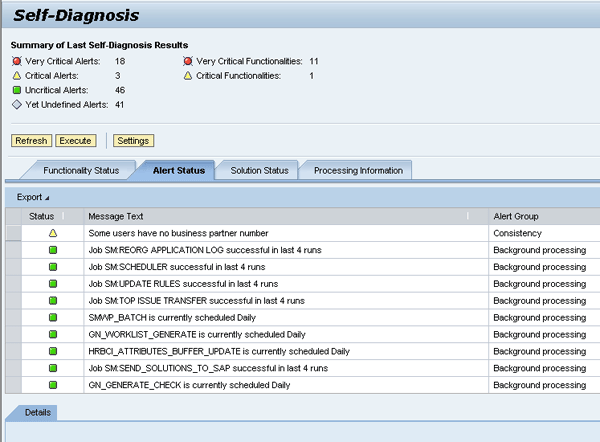Open the Export dropdown menu
600x442 pixels.
33,197
